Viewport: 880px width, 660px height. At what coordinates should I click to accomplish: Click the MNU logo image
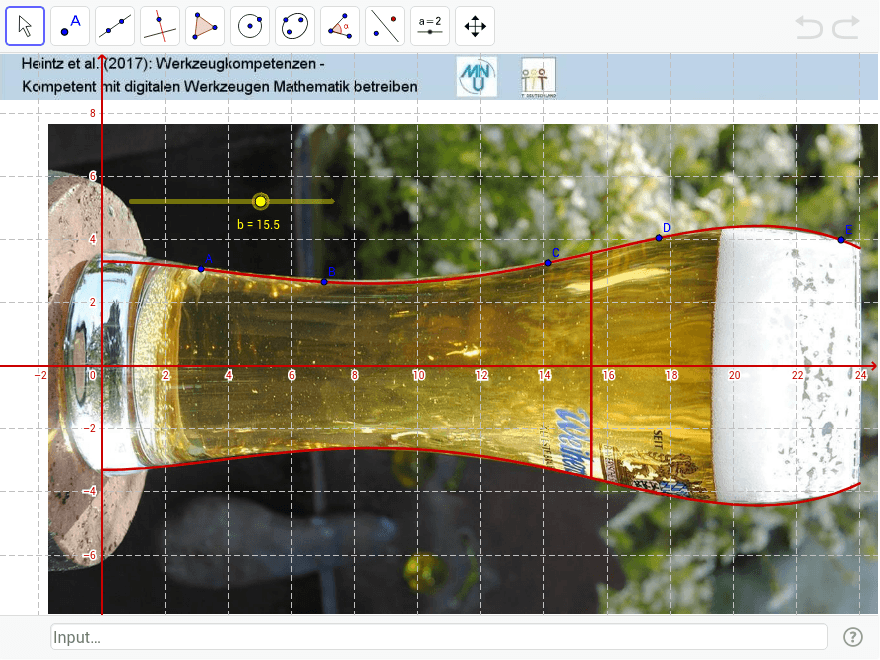click(476, 76)
